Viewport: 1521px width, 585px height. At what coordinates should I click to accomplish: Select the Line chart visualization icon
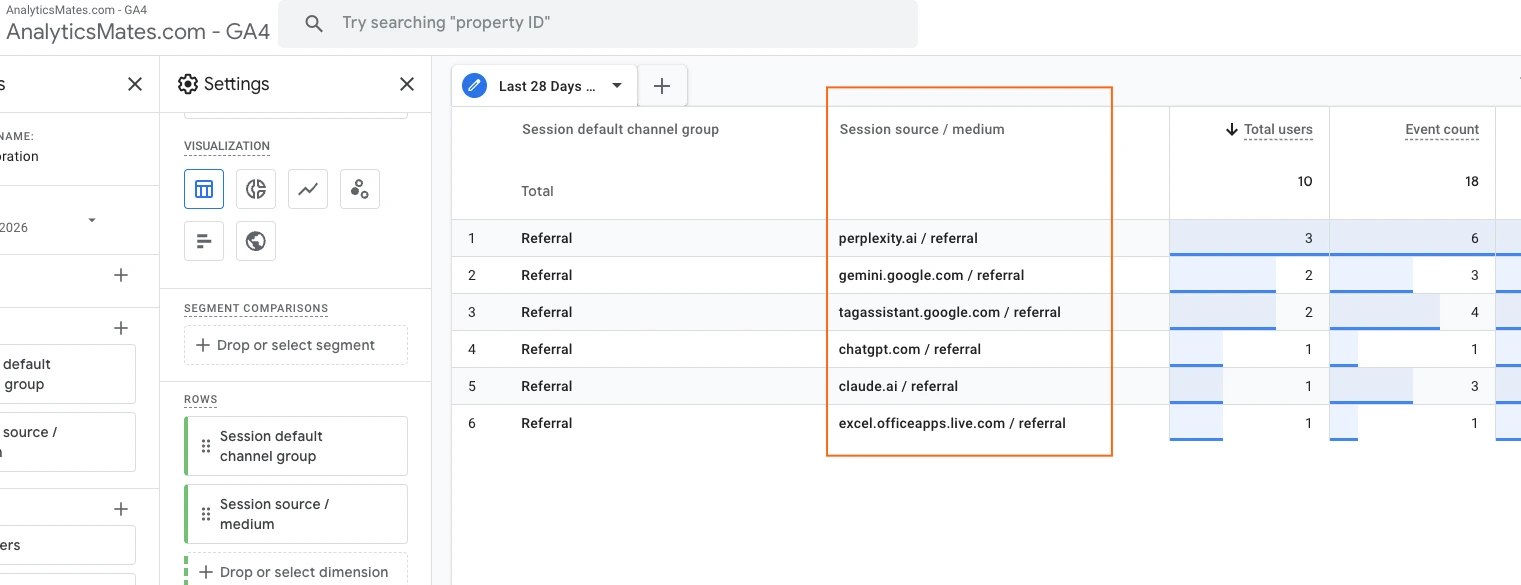pos(308,188)
